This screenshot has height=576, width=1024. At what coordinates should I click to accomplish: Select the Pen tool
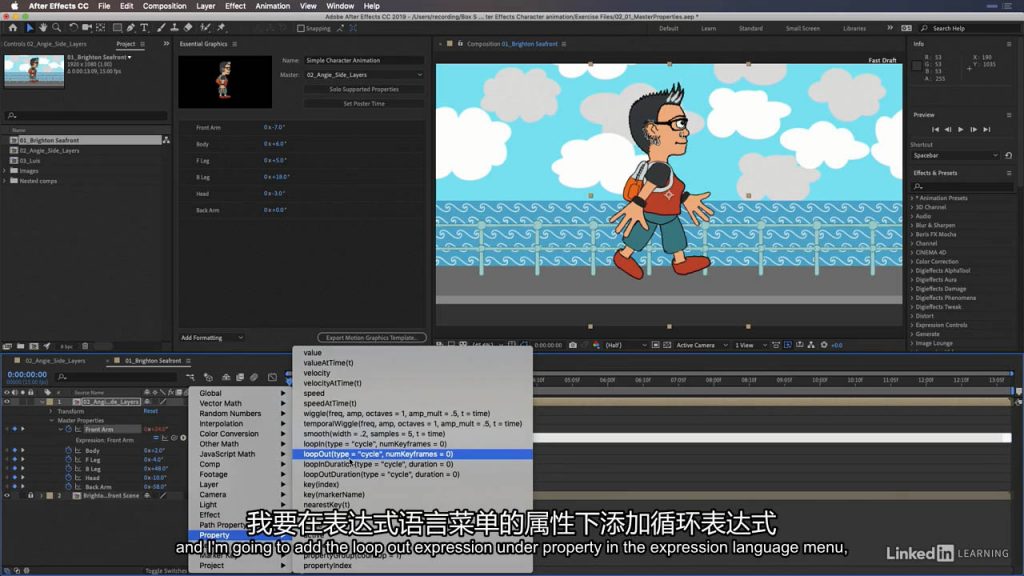pyautogui.click(x=131, y=28)
